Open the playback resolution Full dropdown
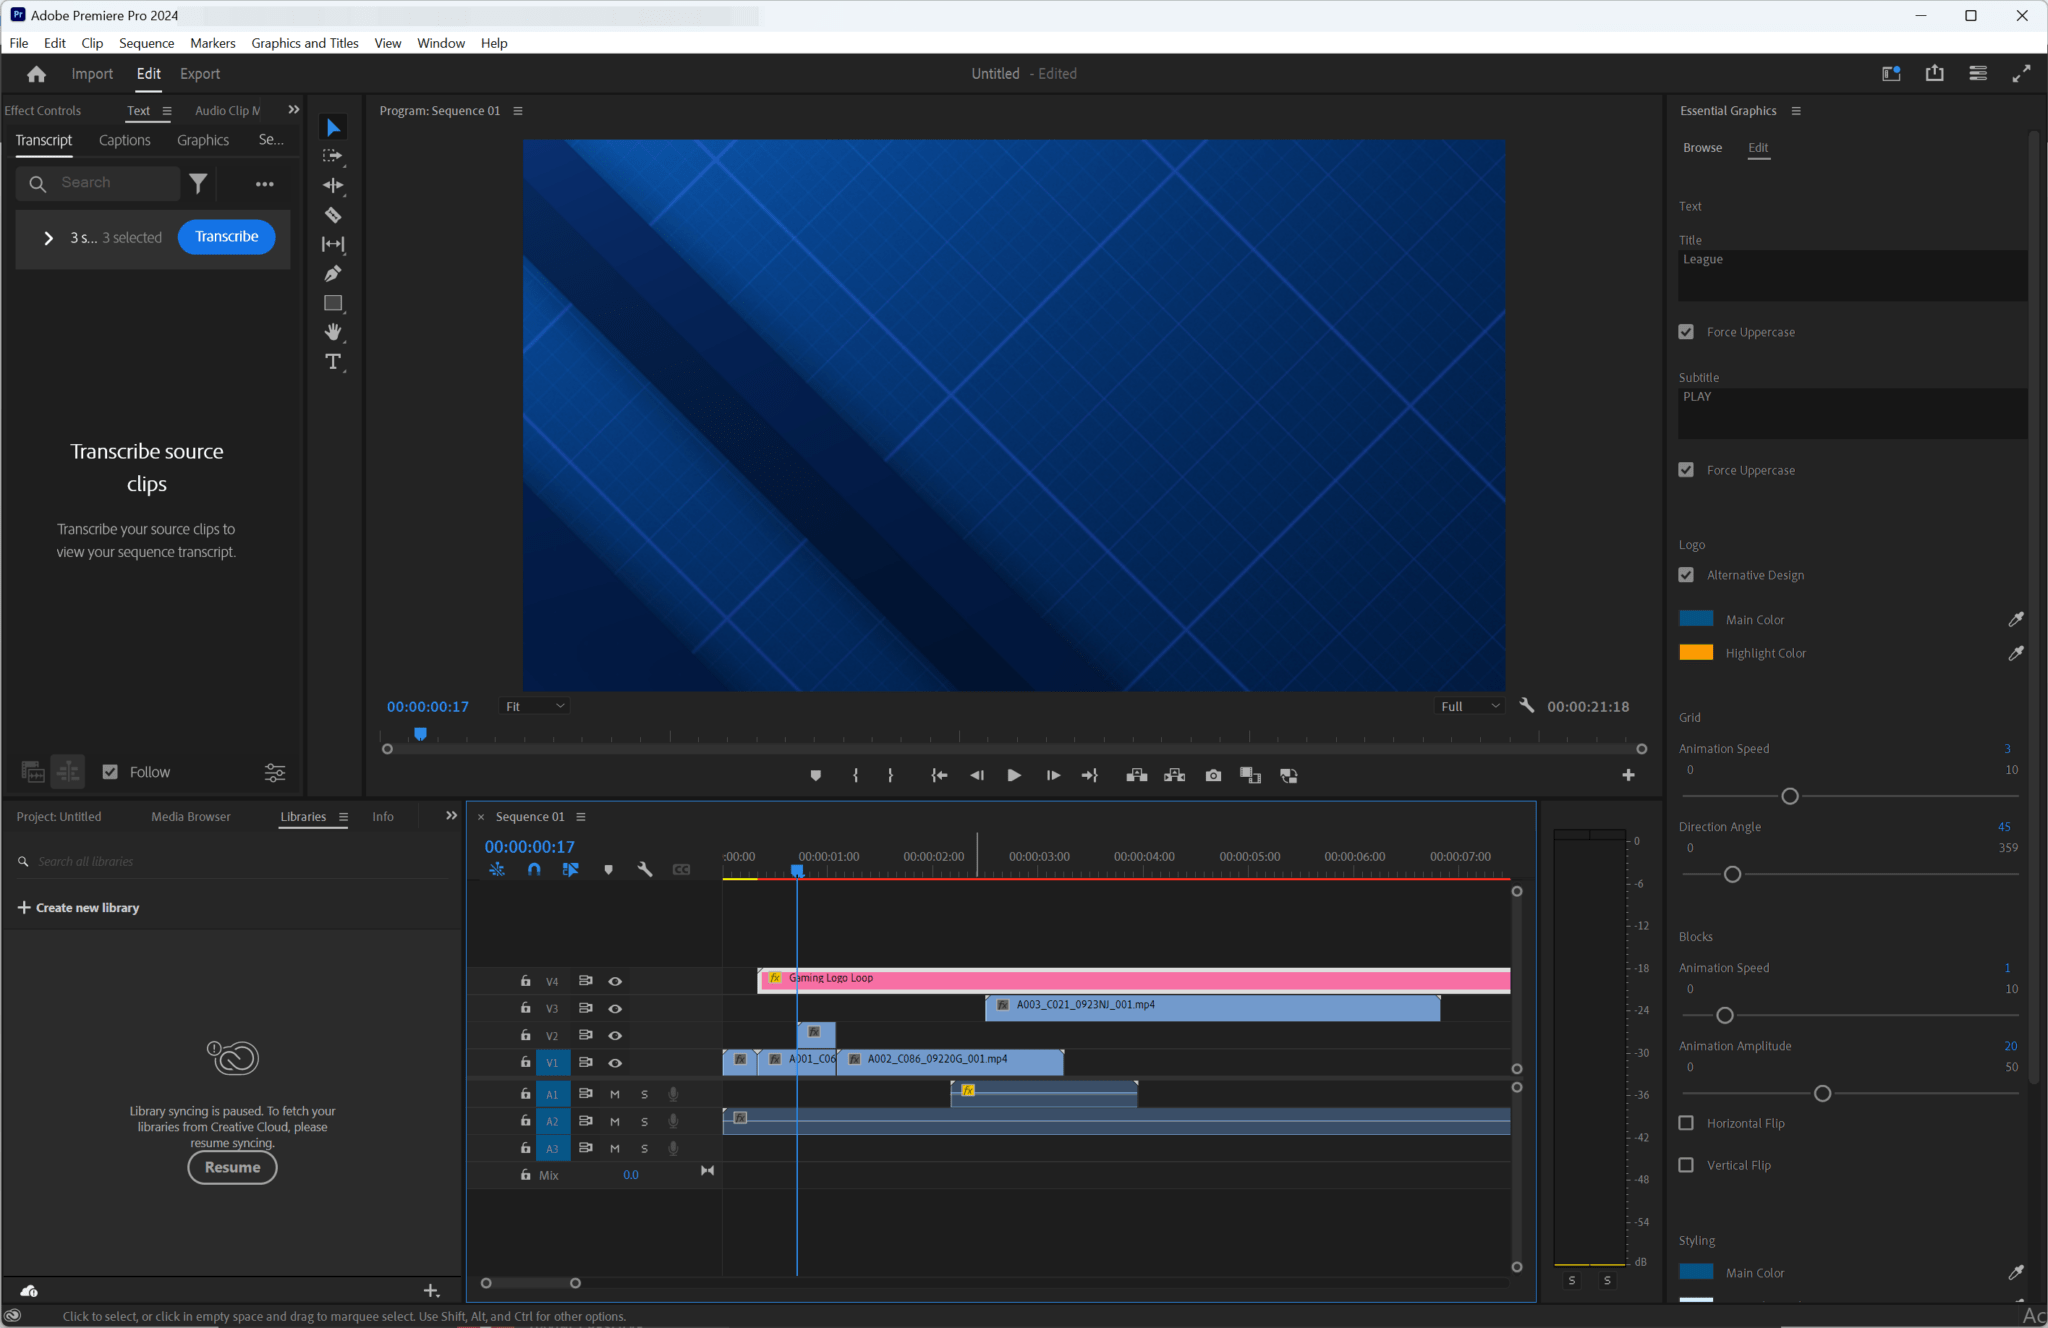This screenshot has width=2048, height=1328. click(1468, 705)
